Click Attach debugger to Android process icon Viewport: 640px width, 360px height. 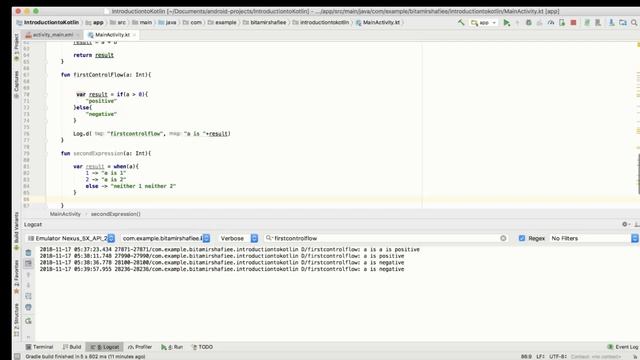pyautogui.click(x=562, y=23)
